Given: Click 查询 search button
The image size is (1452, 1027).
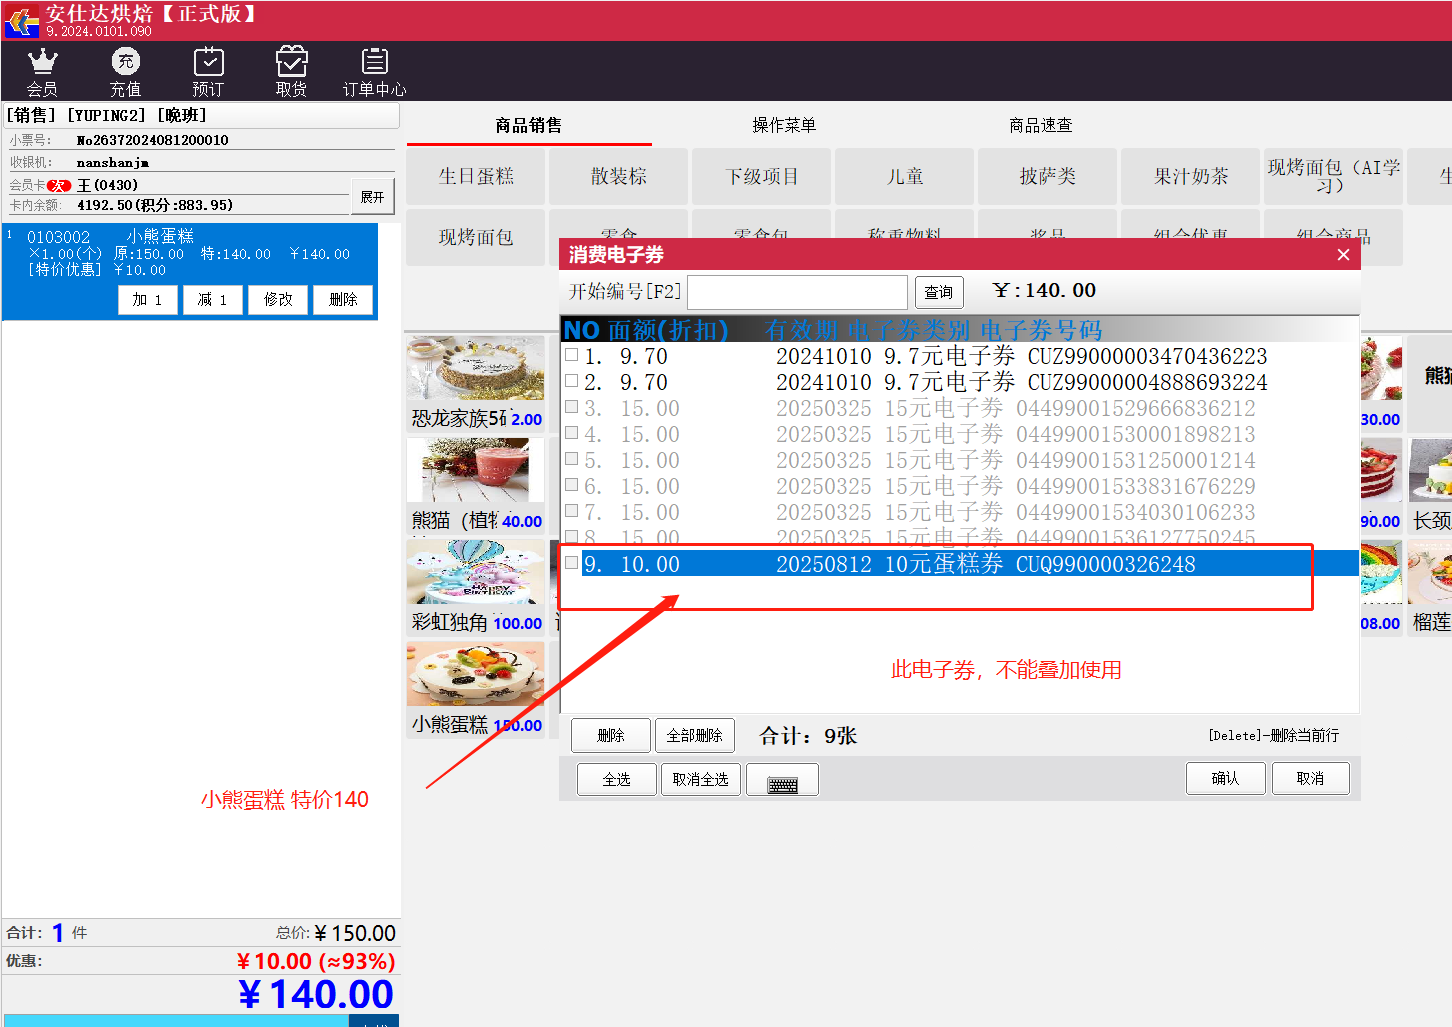Looking at the screenshot, I should (x=939, y=292).
